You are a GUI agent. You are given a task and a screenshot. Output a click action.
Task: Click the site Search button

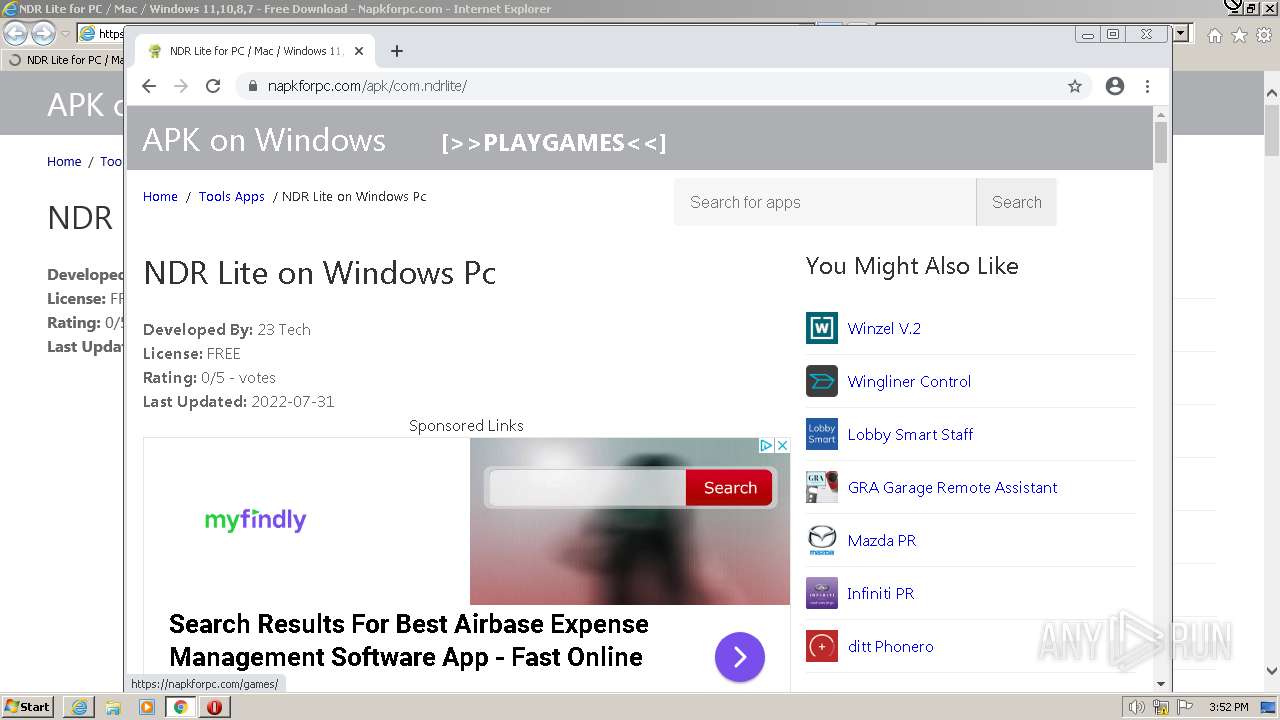(1016, 202)
